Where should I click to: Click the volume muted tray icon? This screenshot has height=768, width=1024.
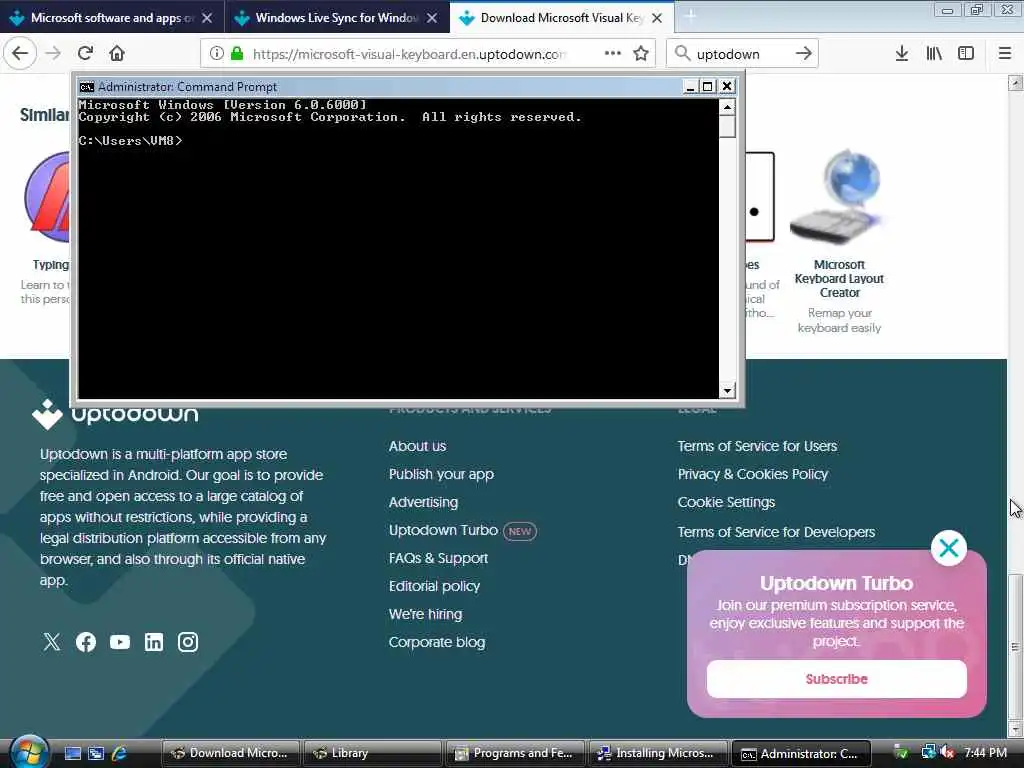948,753
